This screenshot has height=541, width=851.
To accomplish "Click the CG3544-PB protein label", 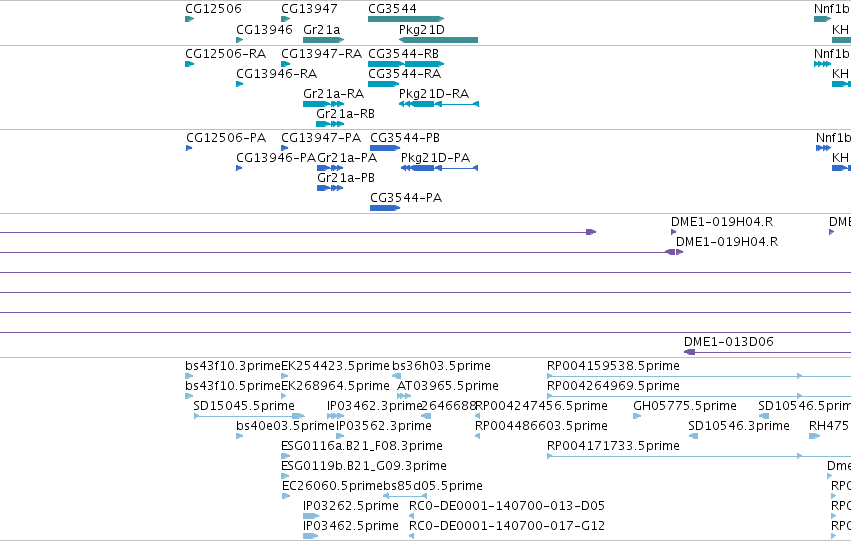I will (405, 138).
